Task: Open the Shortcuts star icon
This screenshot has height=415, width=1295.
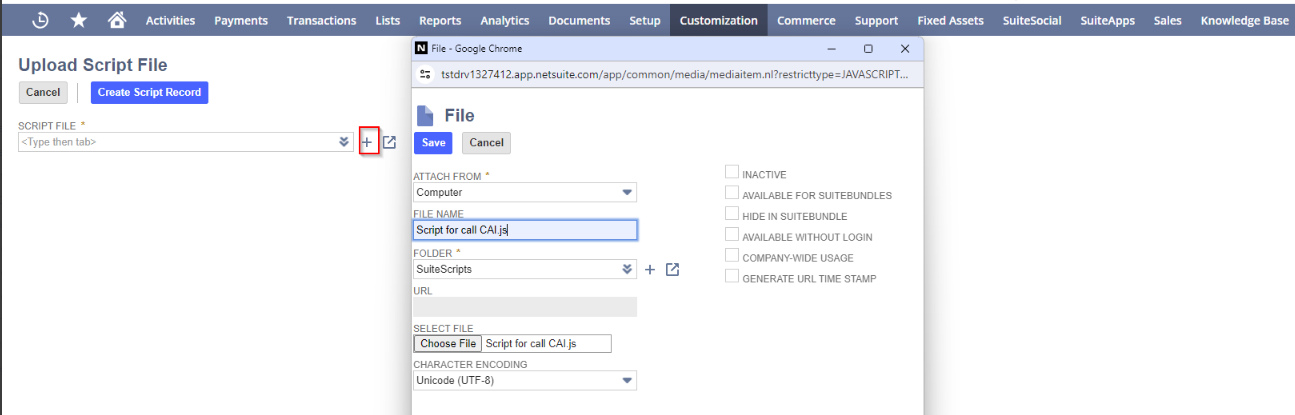Action: coord(79,20)
